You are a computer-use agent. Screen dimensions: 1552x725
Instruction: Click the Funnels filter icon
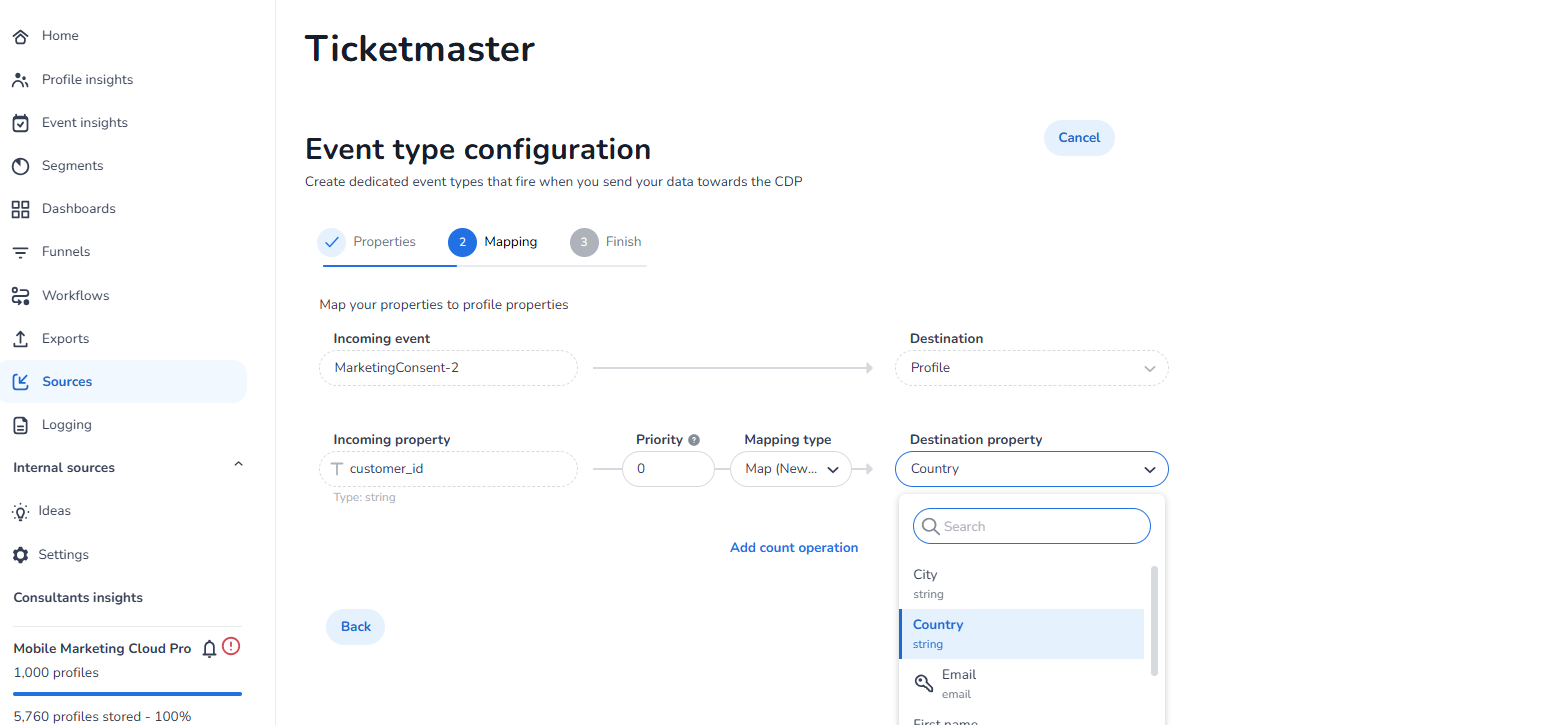pyautogui.click(x=20, y=252)
